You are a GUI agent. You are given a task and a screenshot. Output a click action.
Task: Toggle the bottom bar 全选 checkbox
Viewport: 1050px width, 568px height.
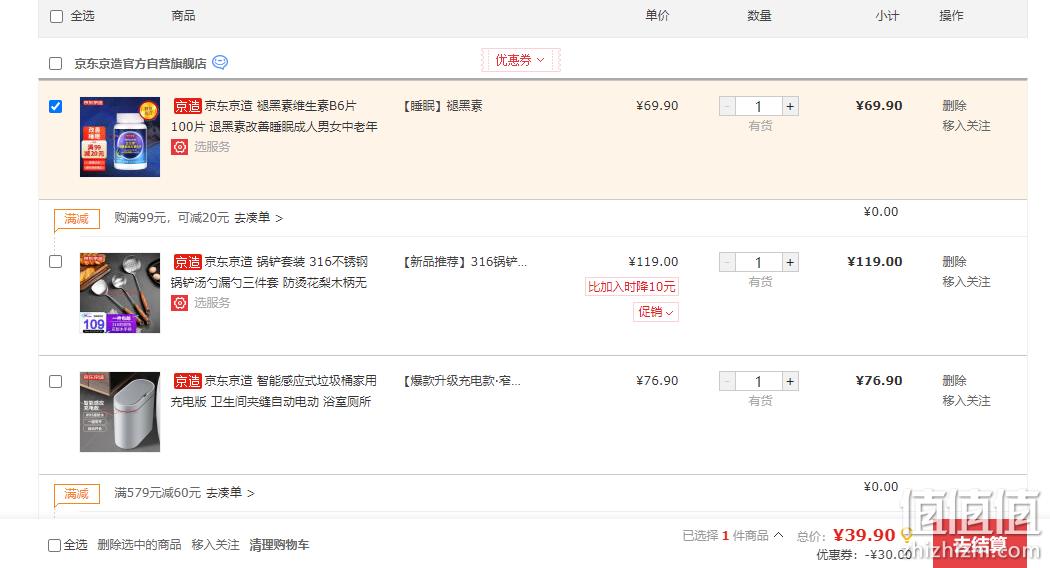point(54,545)
